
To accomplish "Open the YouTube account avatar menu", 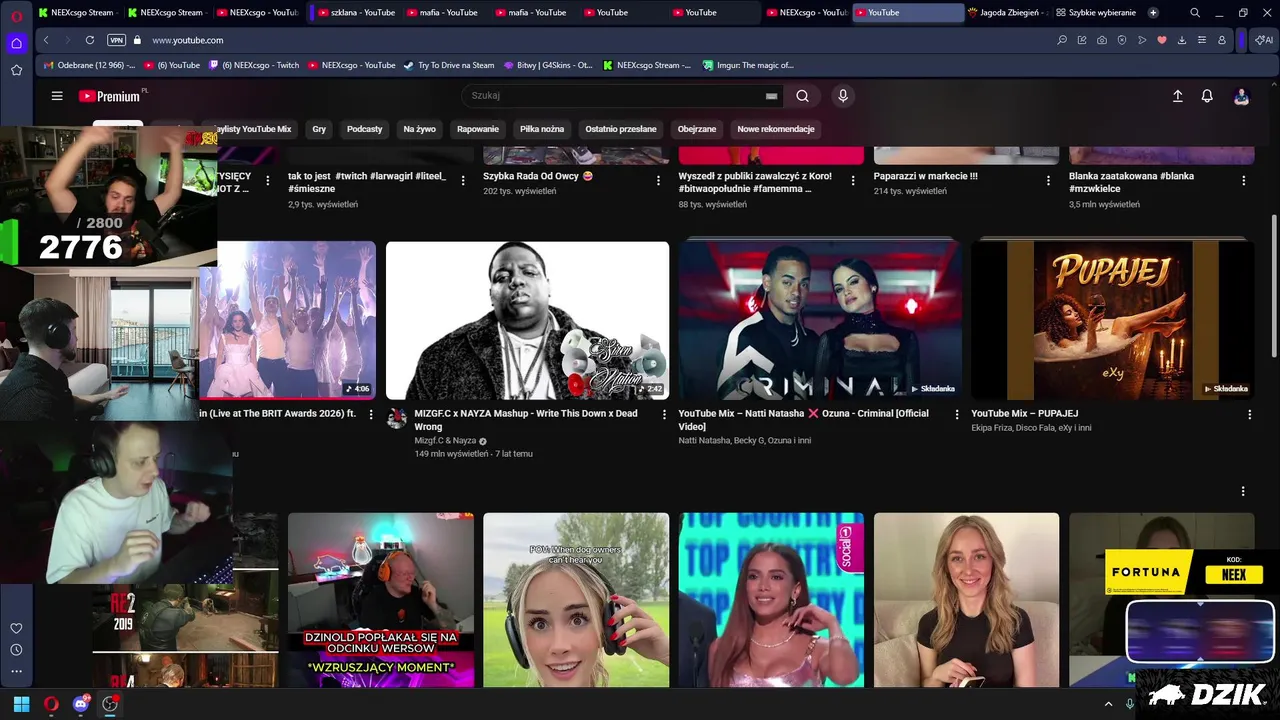I will [1241, 96].
